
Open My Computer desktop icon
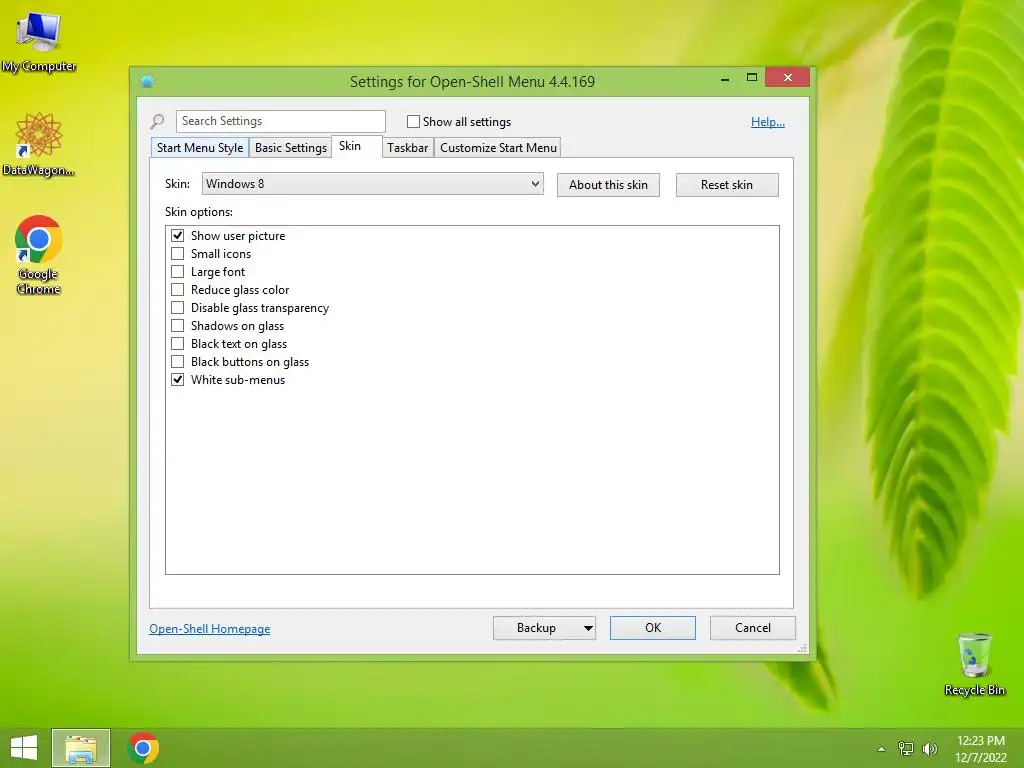pyautogui.click(x=39, y=42)
